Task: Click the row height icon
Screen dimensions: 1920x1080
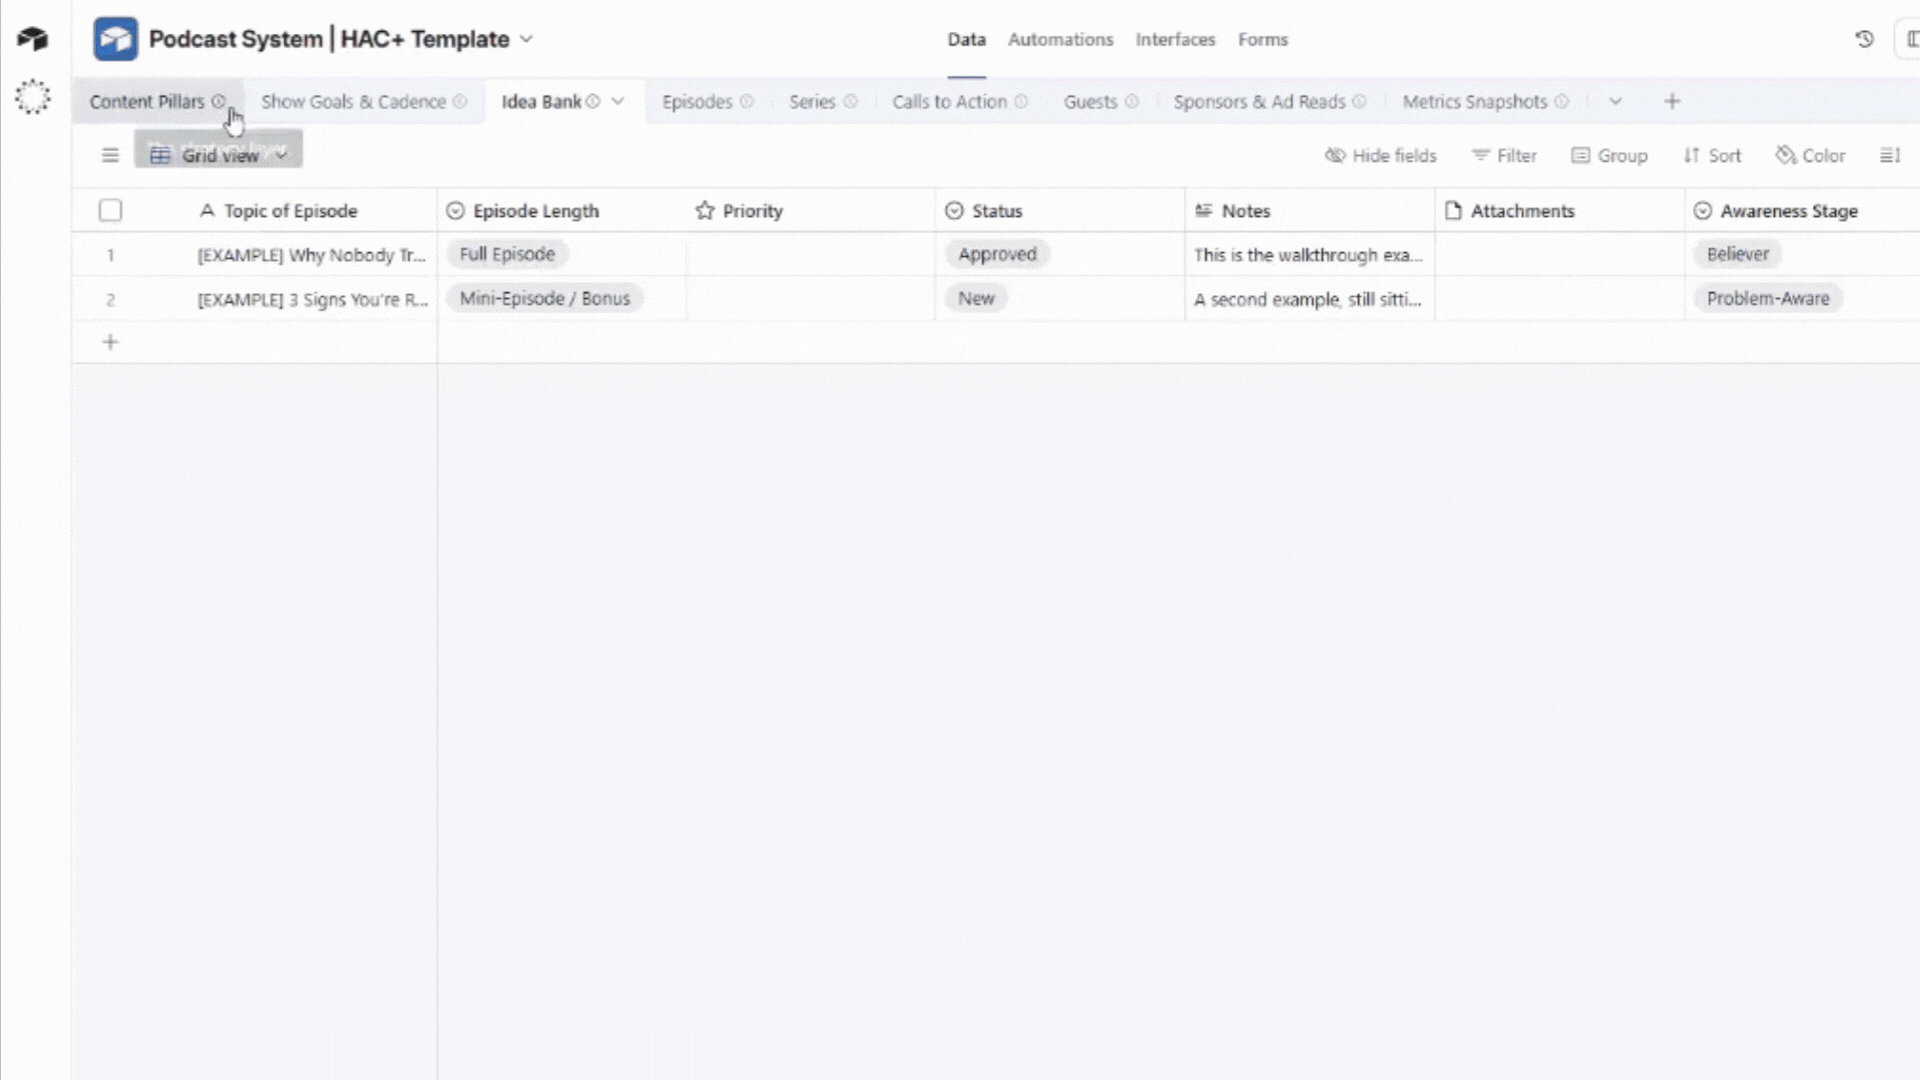Action: tap(1889, 155)
